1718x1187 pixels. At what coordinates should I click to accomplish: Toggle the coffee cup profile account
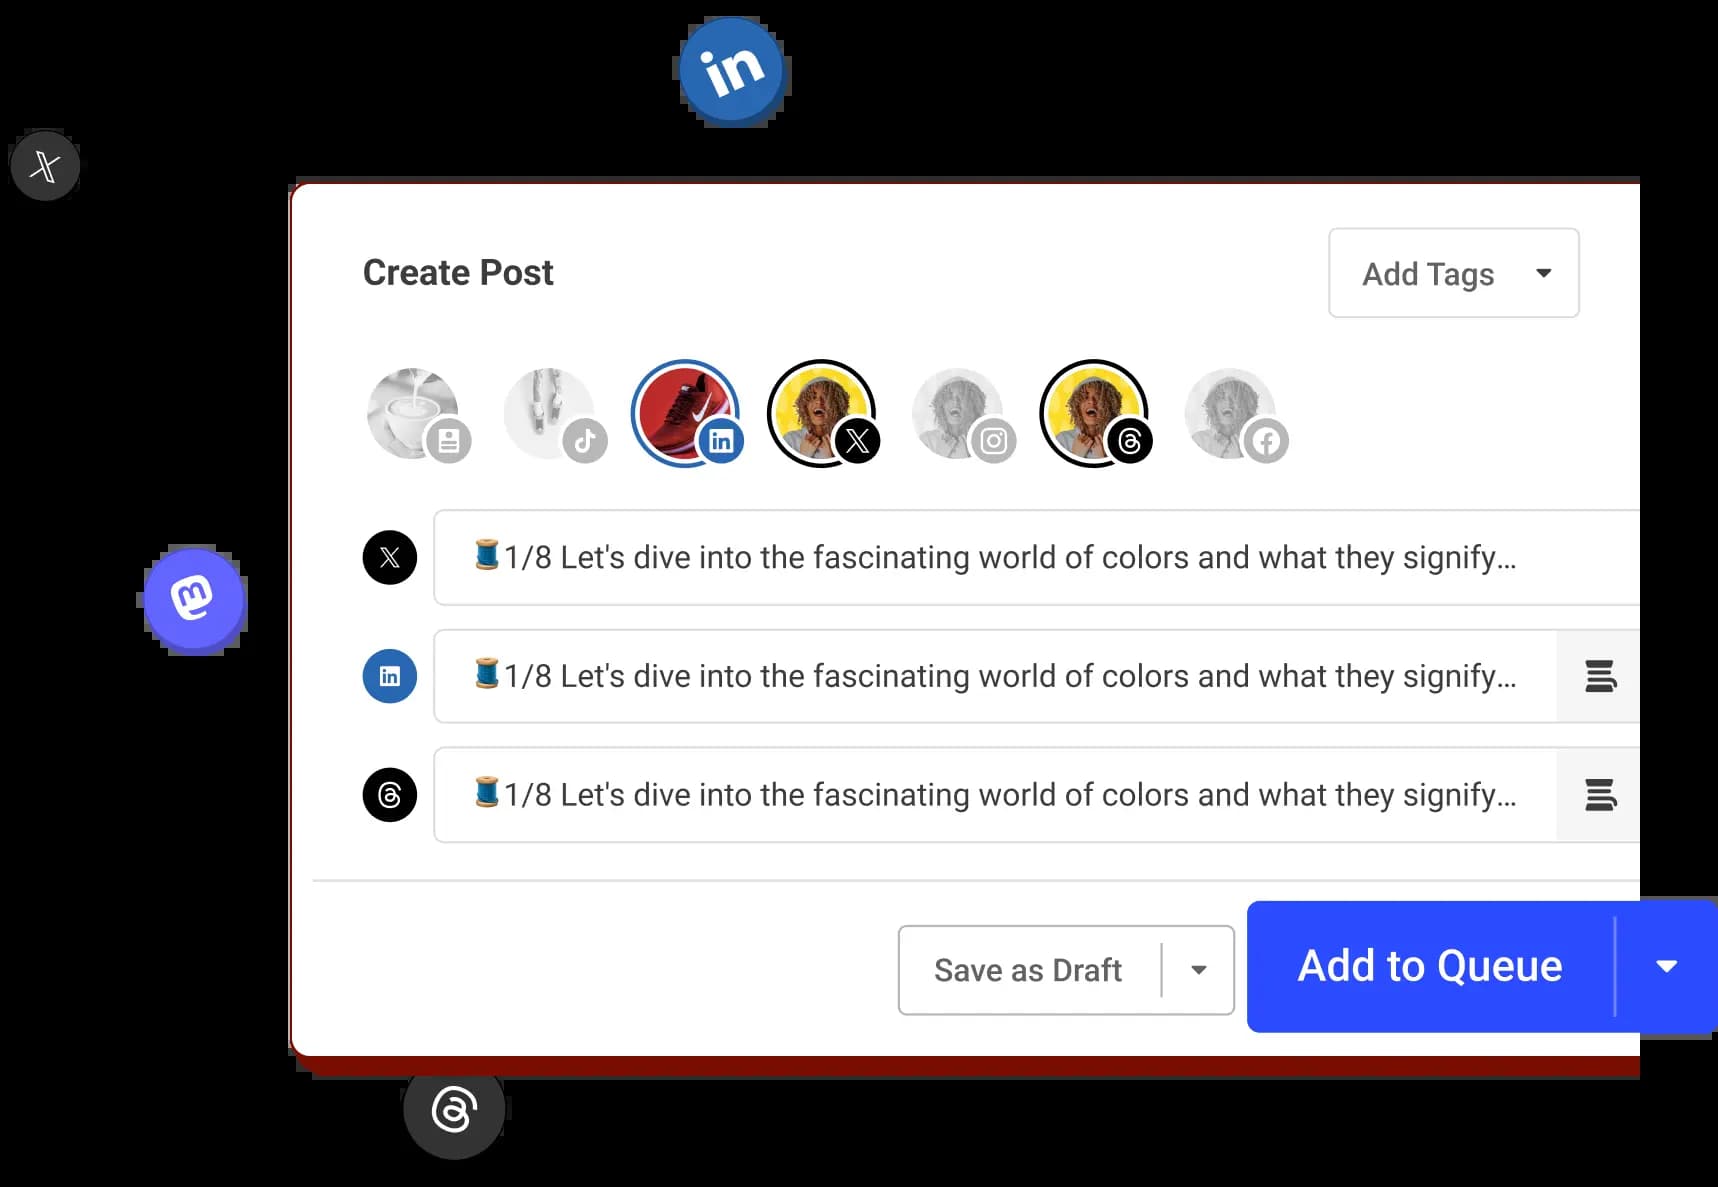417,414
